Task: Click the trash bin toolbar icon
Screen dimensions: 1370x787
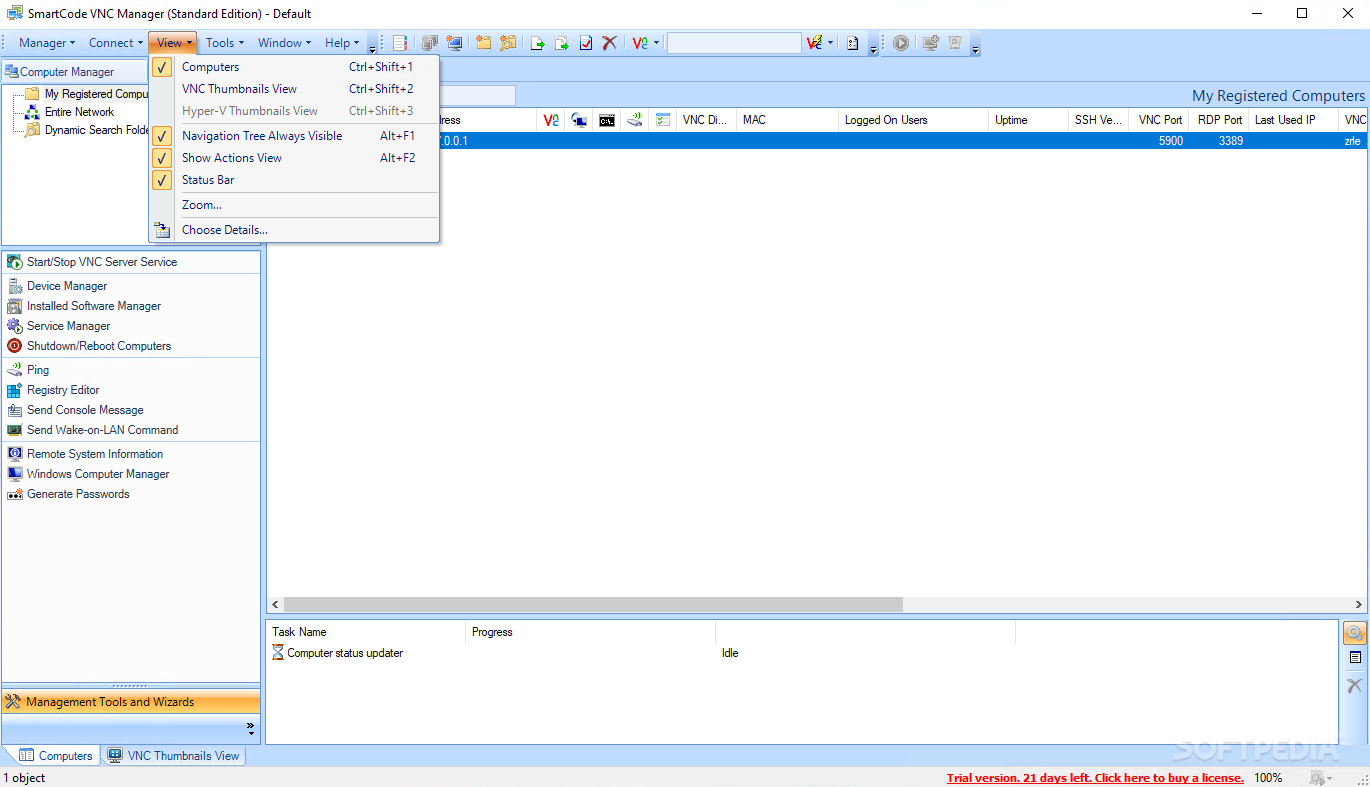Action: click(955, 43)
